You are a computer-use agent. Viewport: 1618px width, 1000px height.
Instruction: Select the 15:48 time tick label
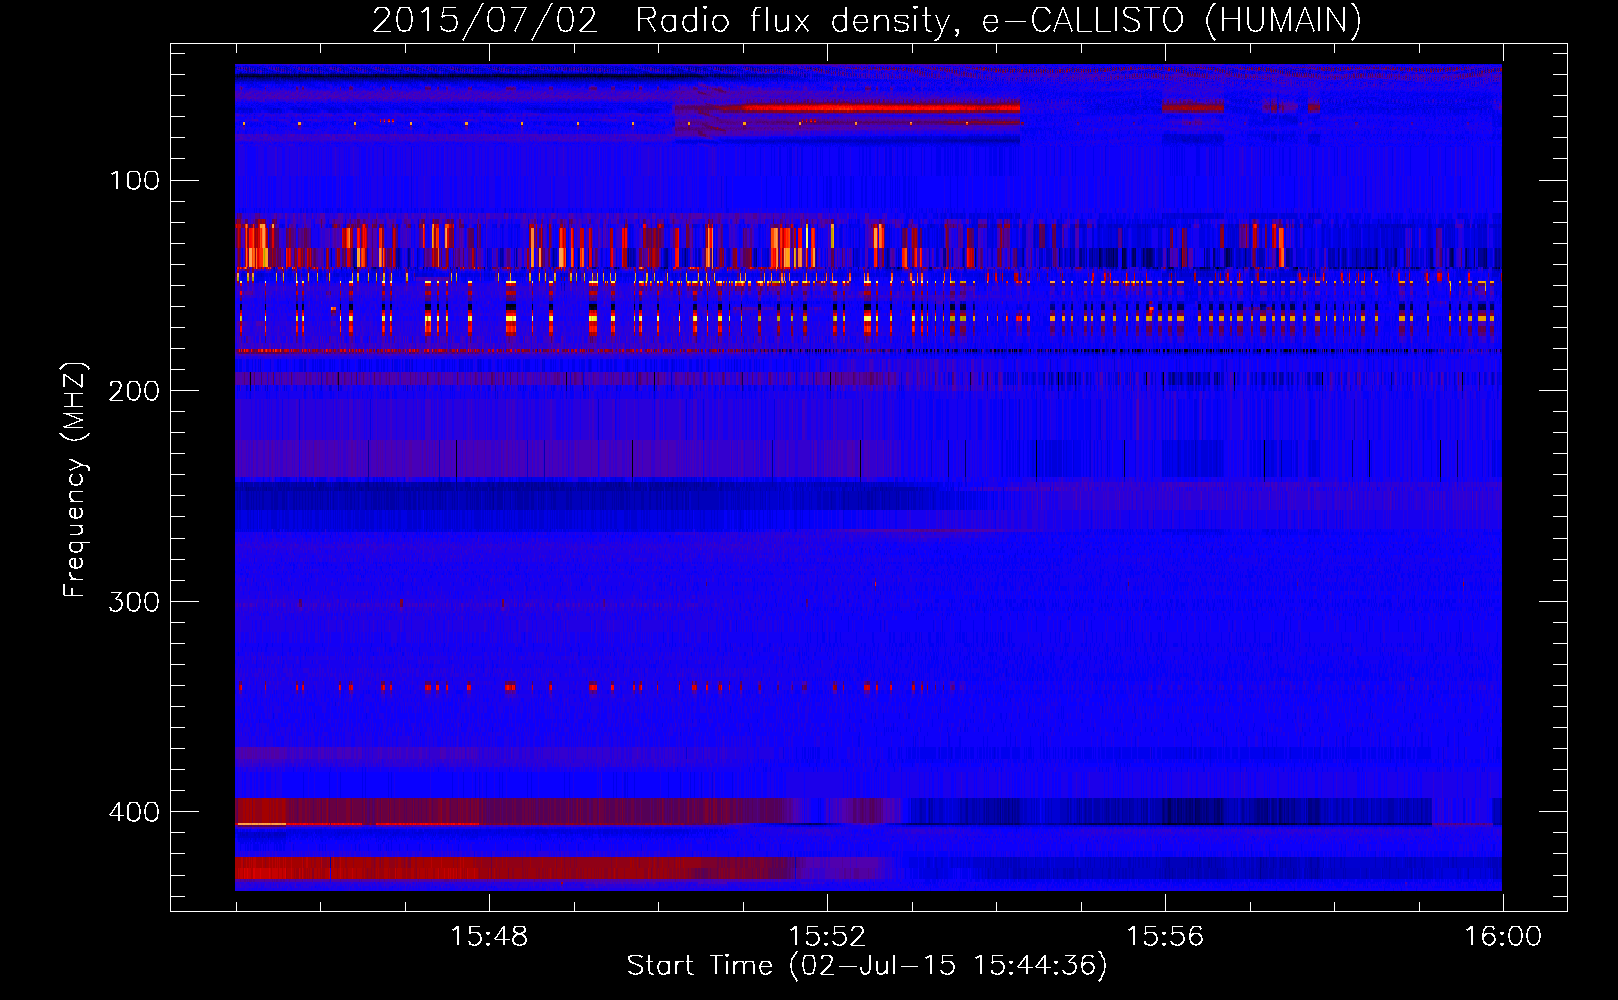[x=489, y=937]
